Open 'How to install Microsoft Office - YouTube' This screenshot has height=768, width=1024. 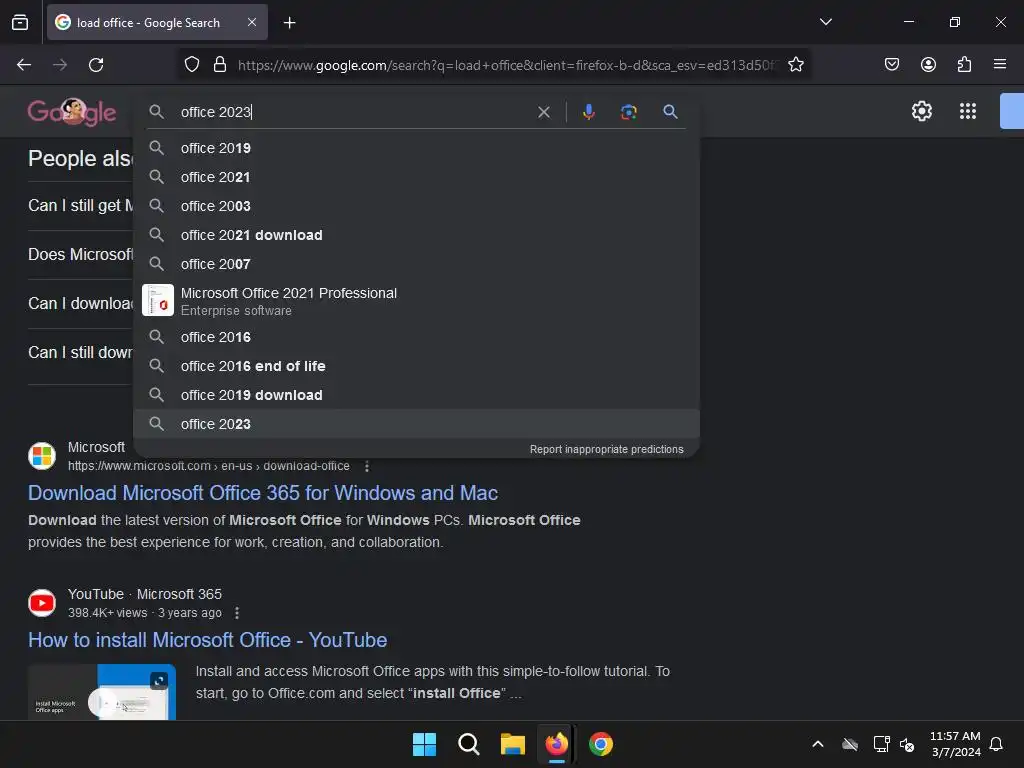207,640
